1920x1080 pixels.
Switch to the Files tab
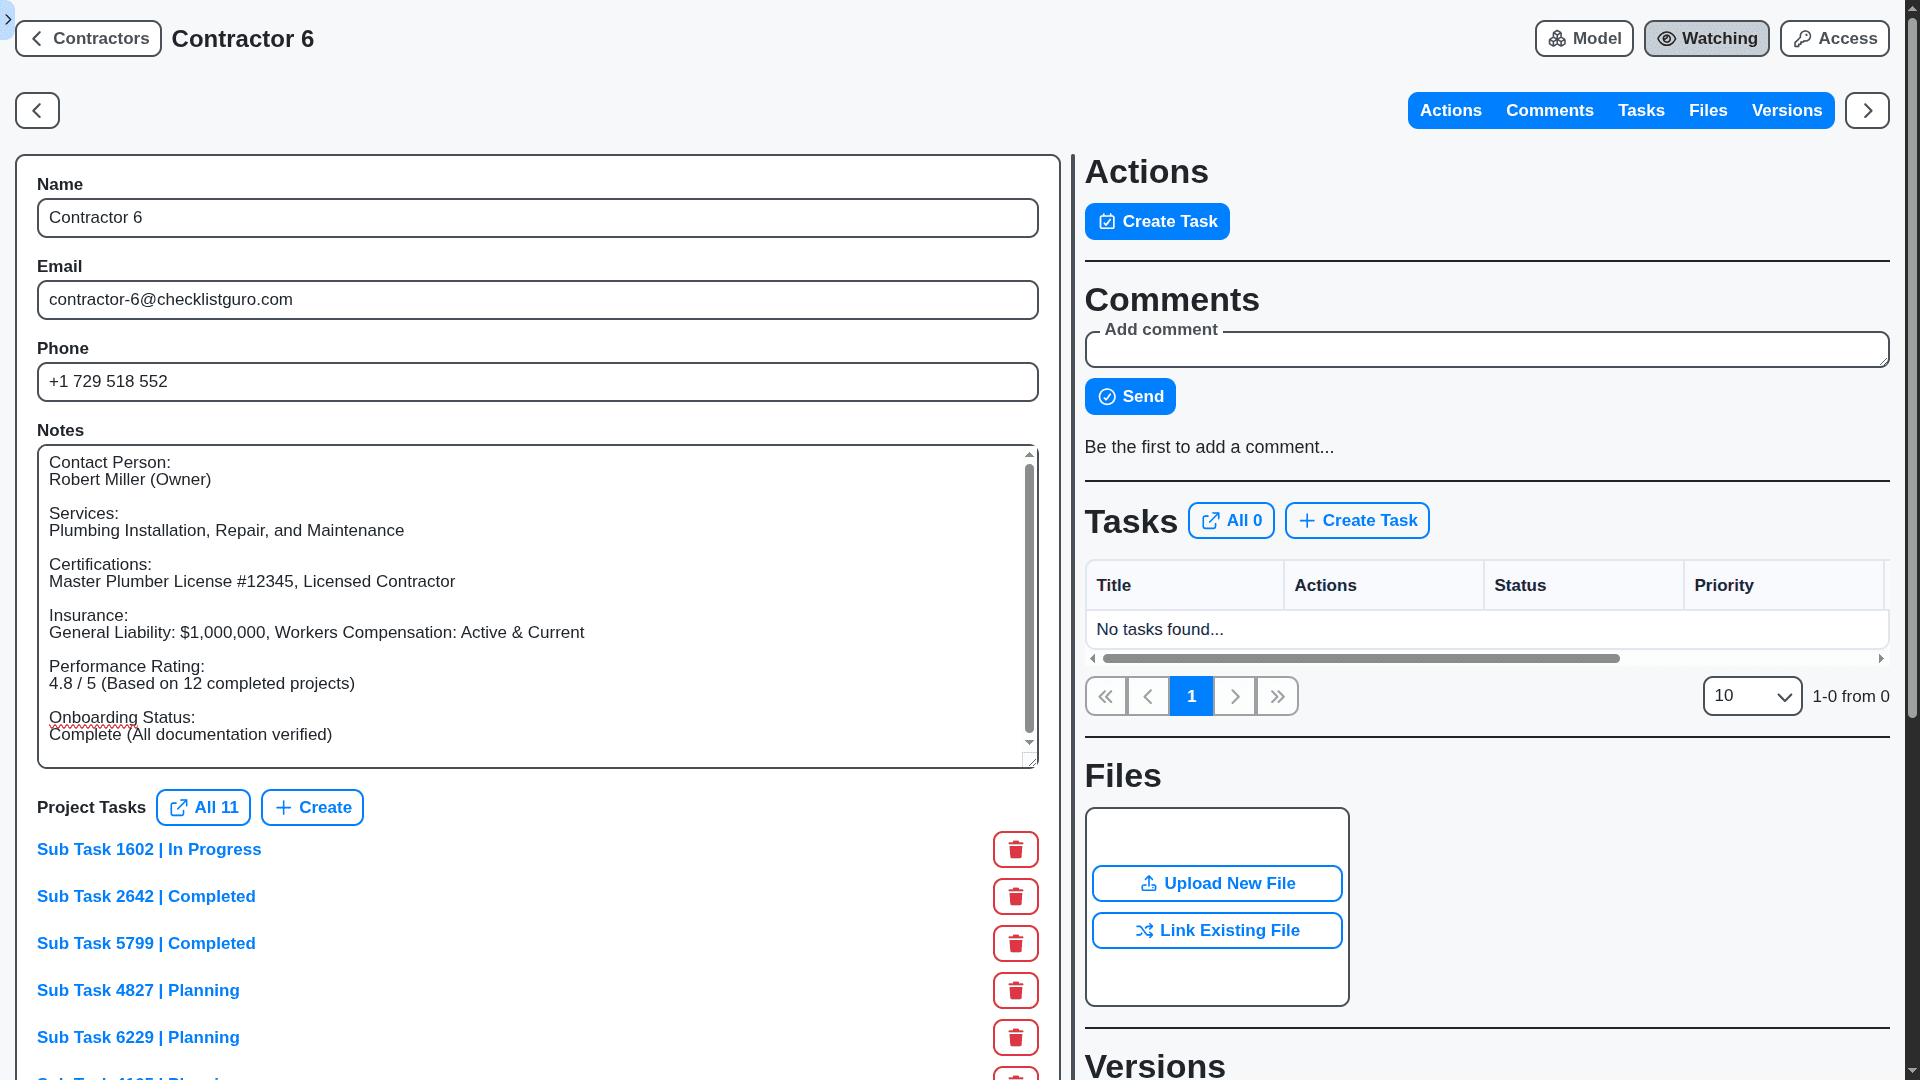pyautogui.click(x=1707, y=111)
